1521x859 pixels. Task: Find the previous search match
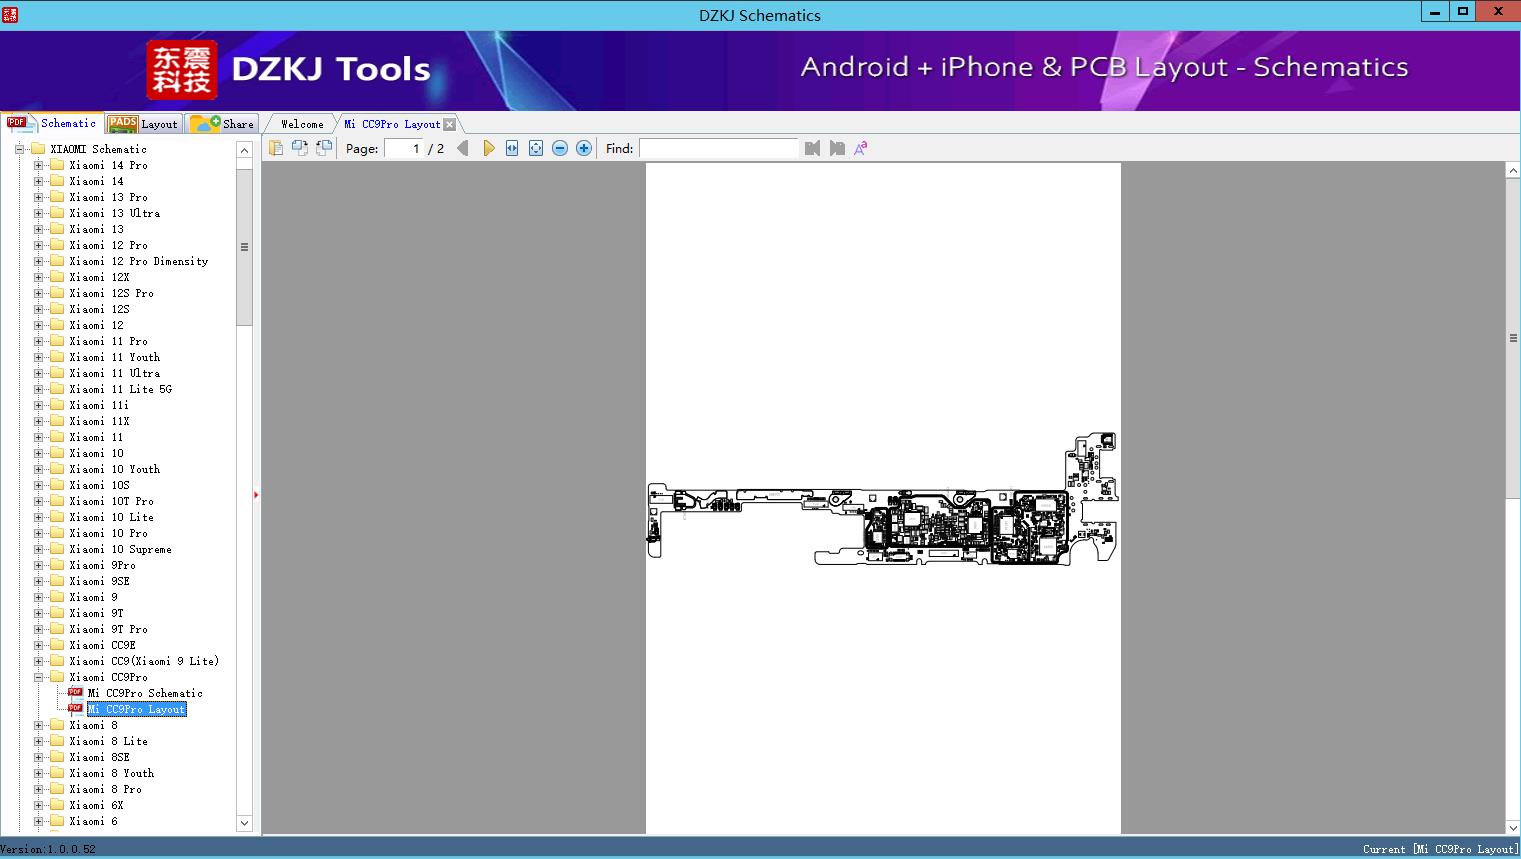click(812, 148)
